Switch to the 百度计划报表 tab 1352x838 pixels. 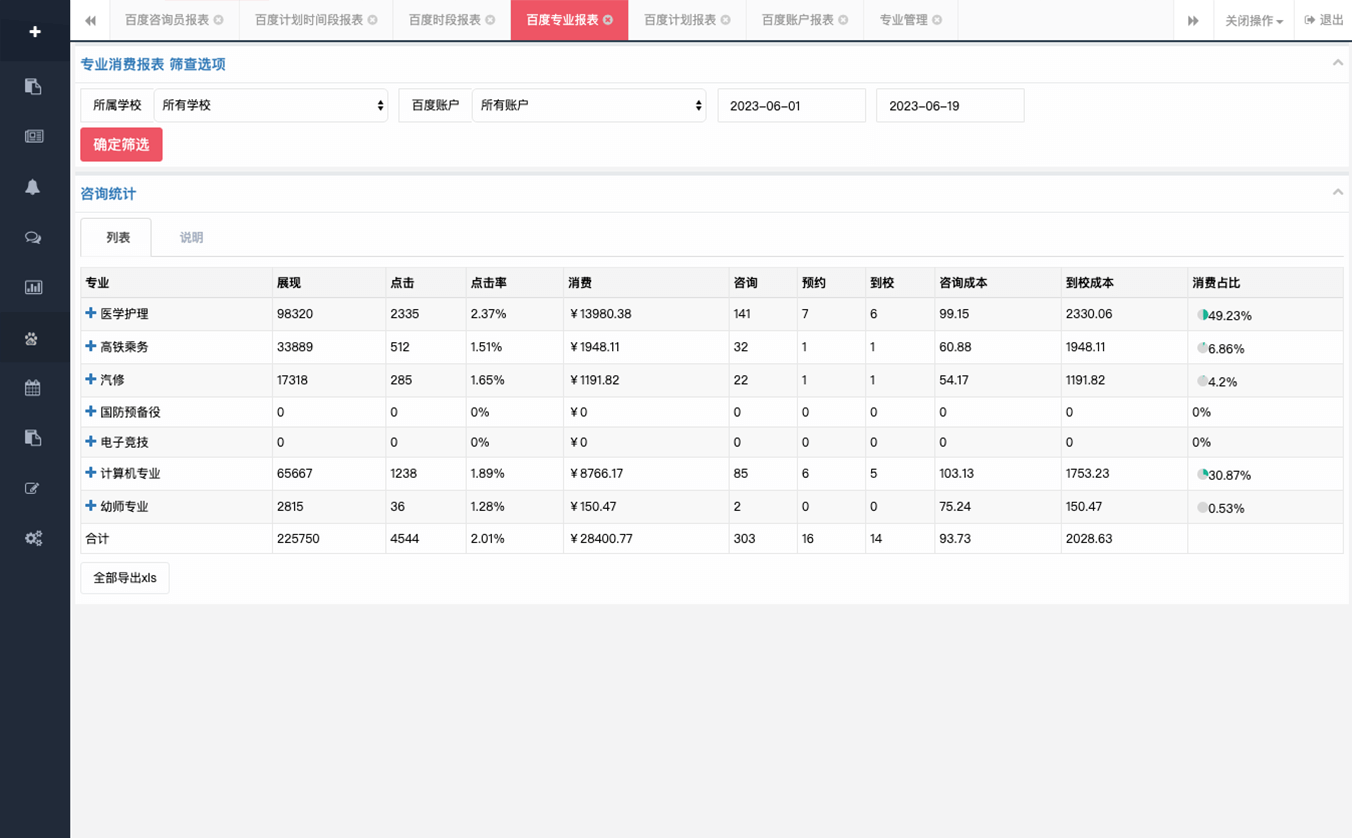coord(679,20)
